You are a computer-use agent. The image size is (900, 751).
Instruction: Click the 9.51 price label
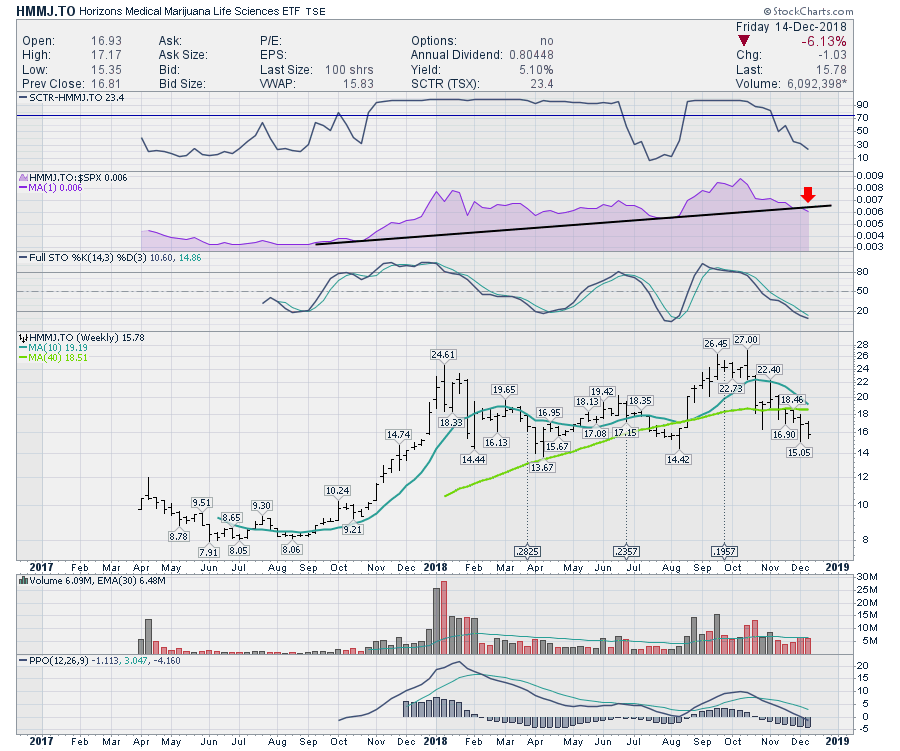[201, 503]
